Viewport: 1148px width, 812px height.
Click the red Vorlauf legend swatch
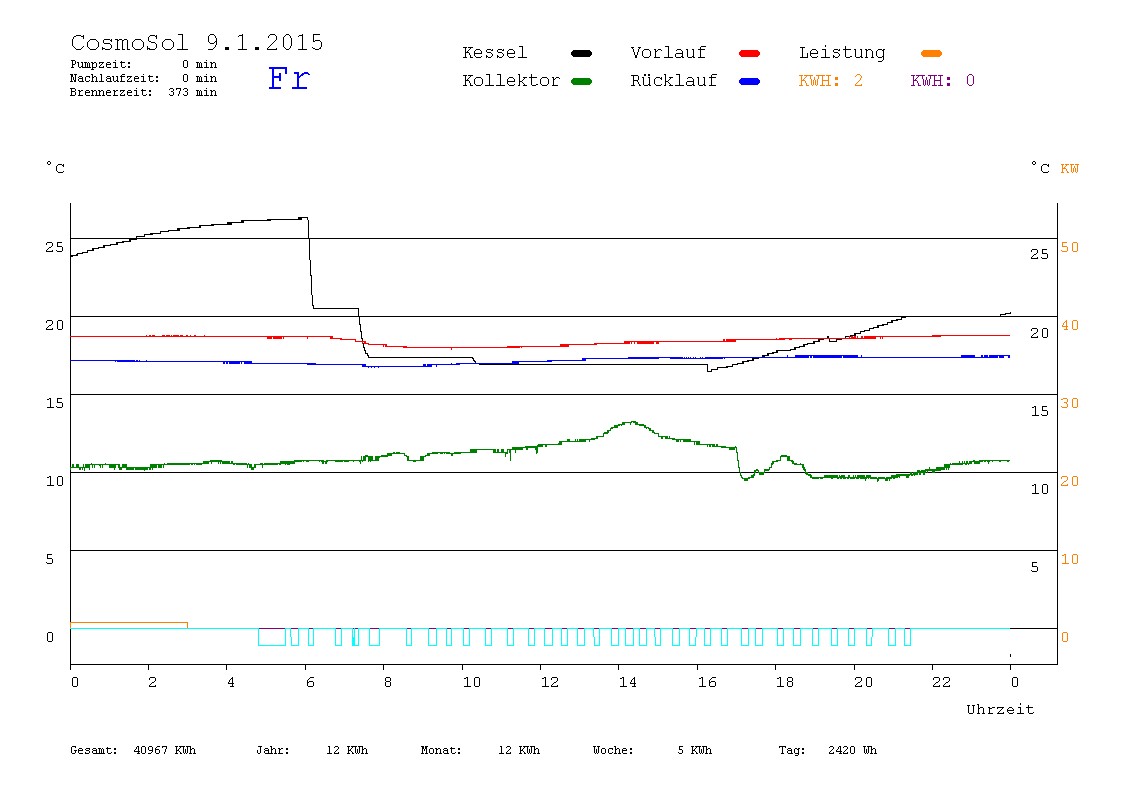(x=750, y=53)
